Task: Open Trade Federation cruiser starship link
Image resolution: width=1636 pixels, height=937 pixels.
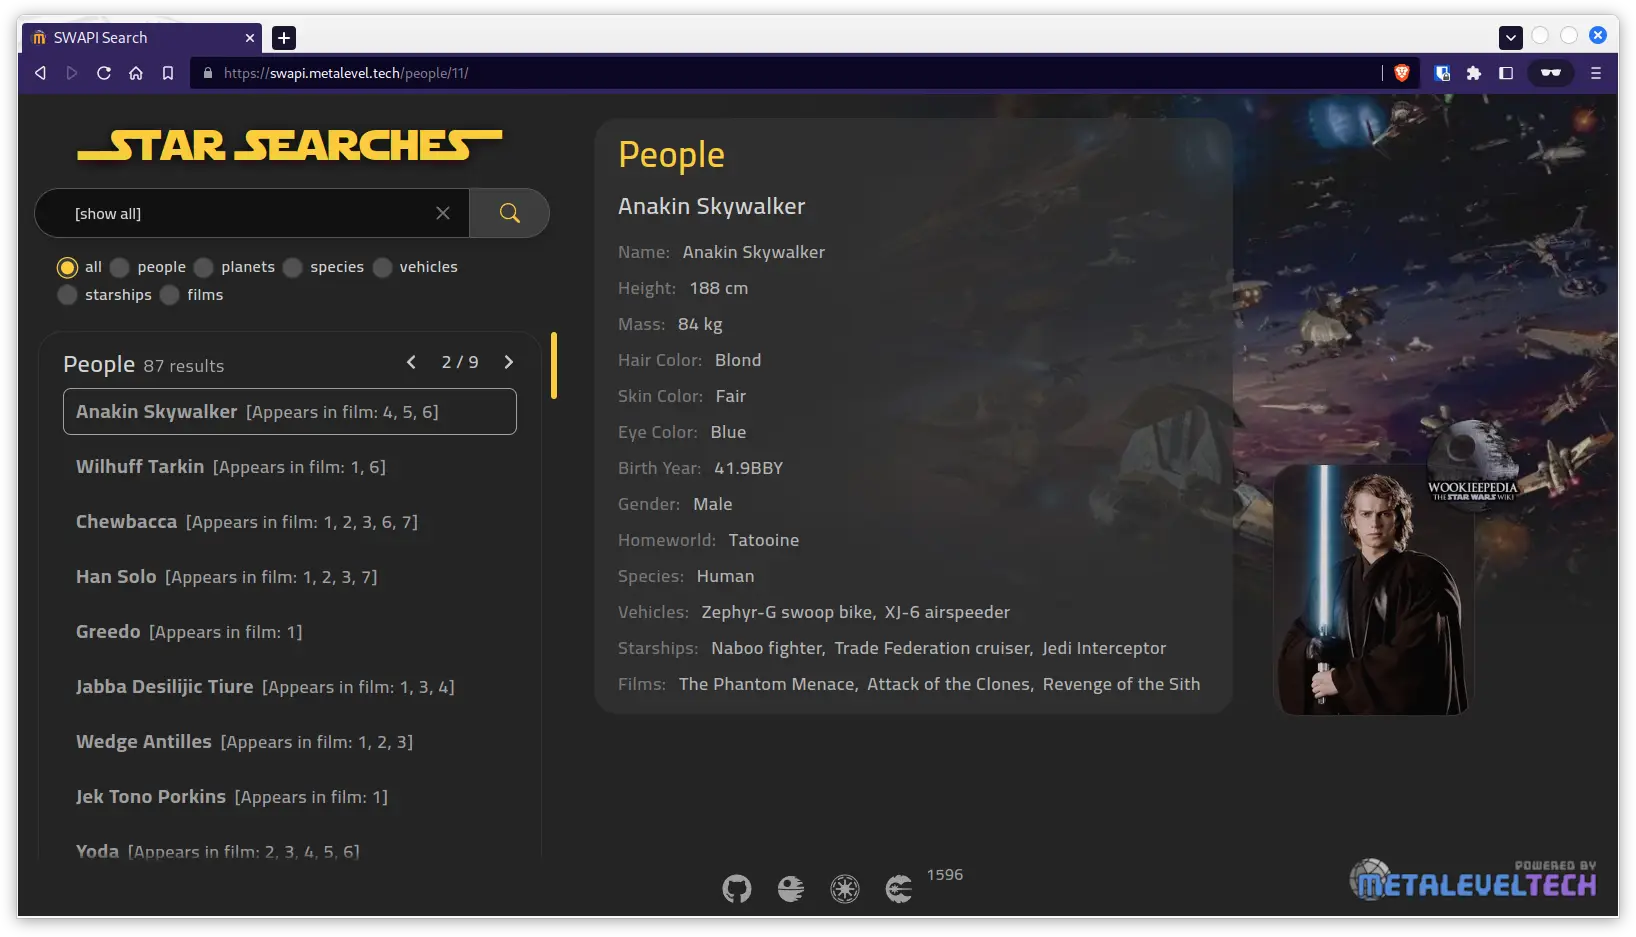Action: point(932,648)
